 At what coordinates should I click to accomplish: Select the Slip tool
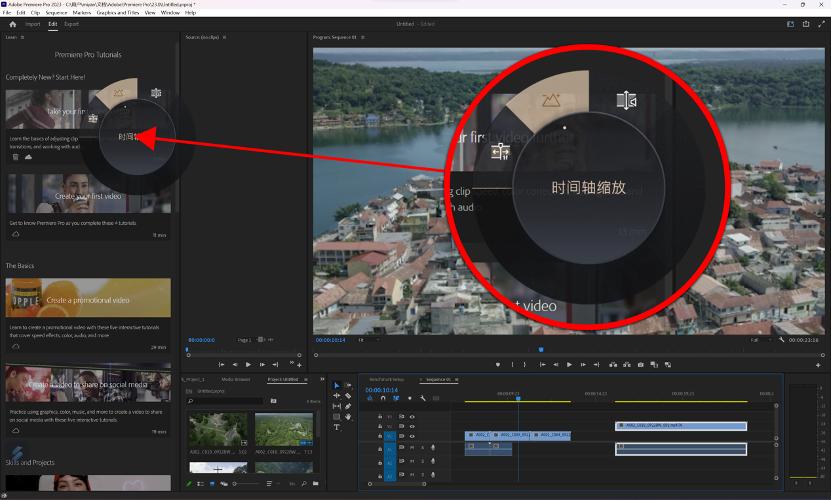pyautogui.click(x=336, y=406)
